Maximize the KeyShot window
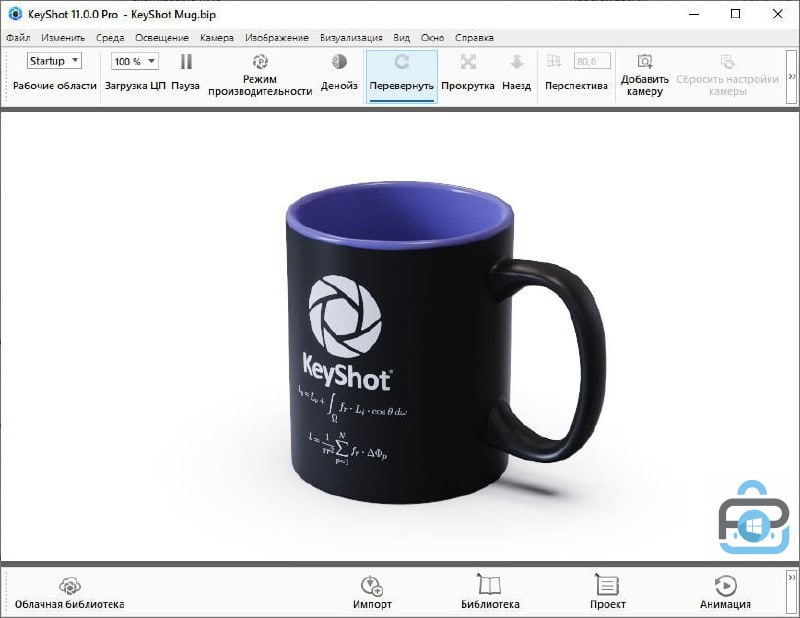 [736, 14]
